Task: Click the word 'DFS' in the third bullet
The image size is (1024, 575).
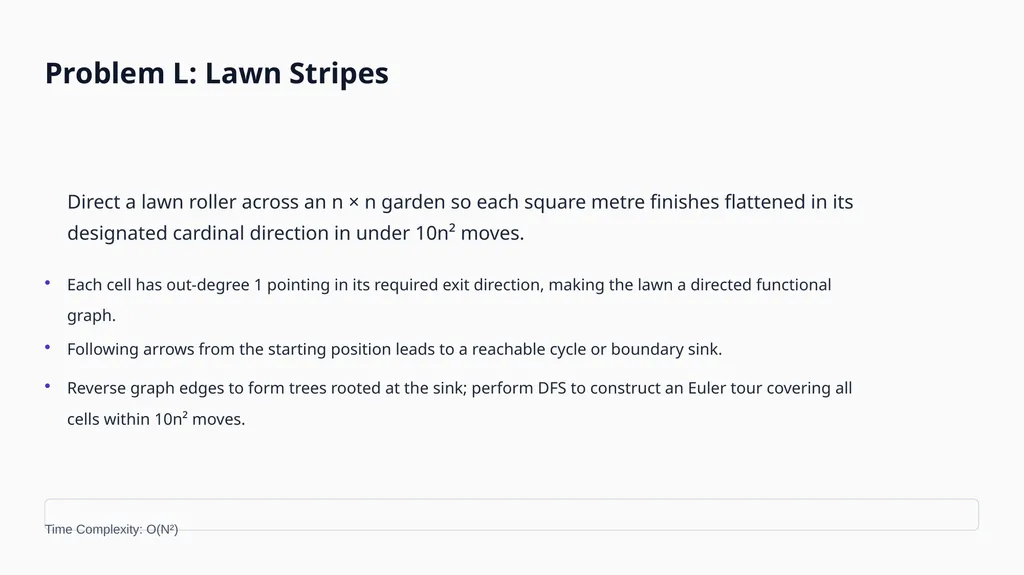Action: [x=552, y=388]
